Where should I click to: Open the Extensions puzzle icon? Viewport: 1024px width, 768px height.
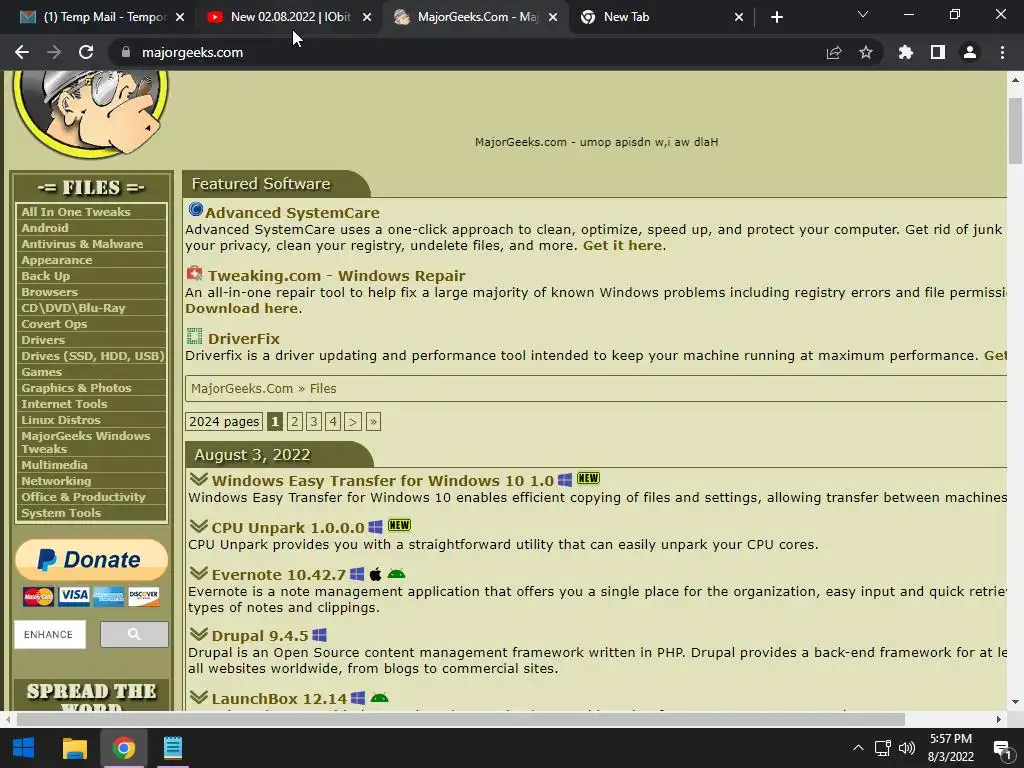(x=906, y=52)
